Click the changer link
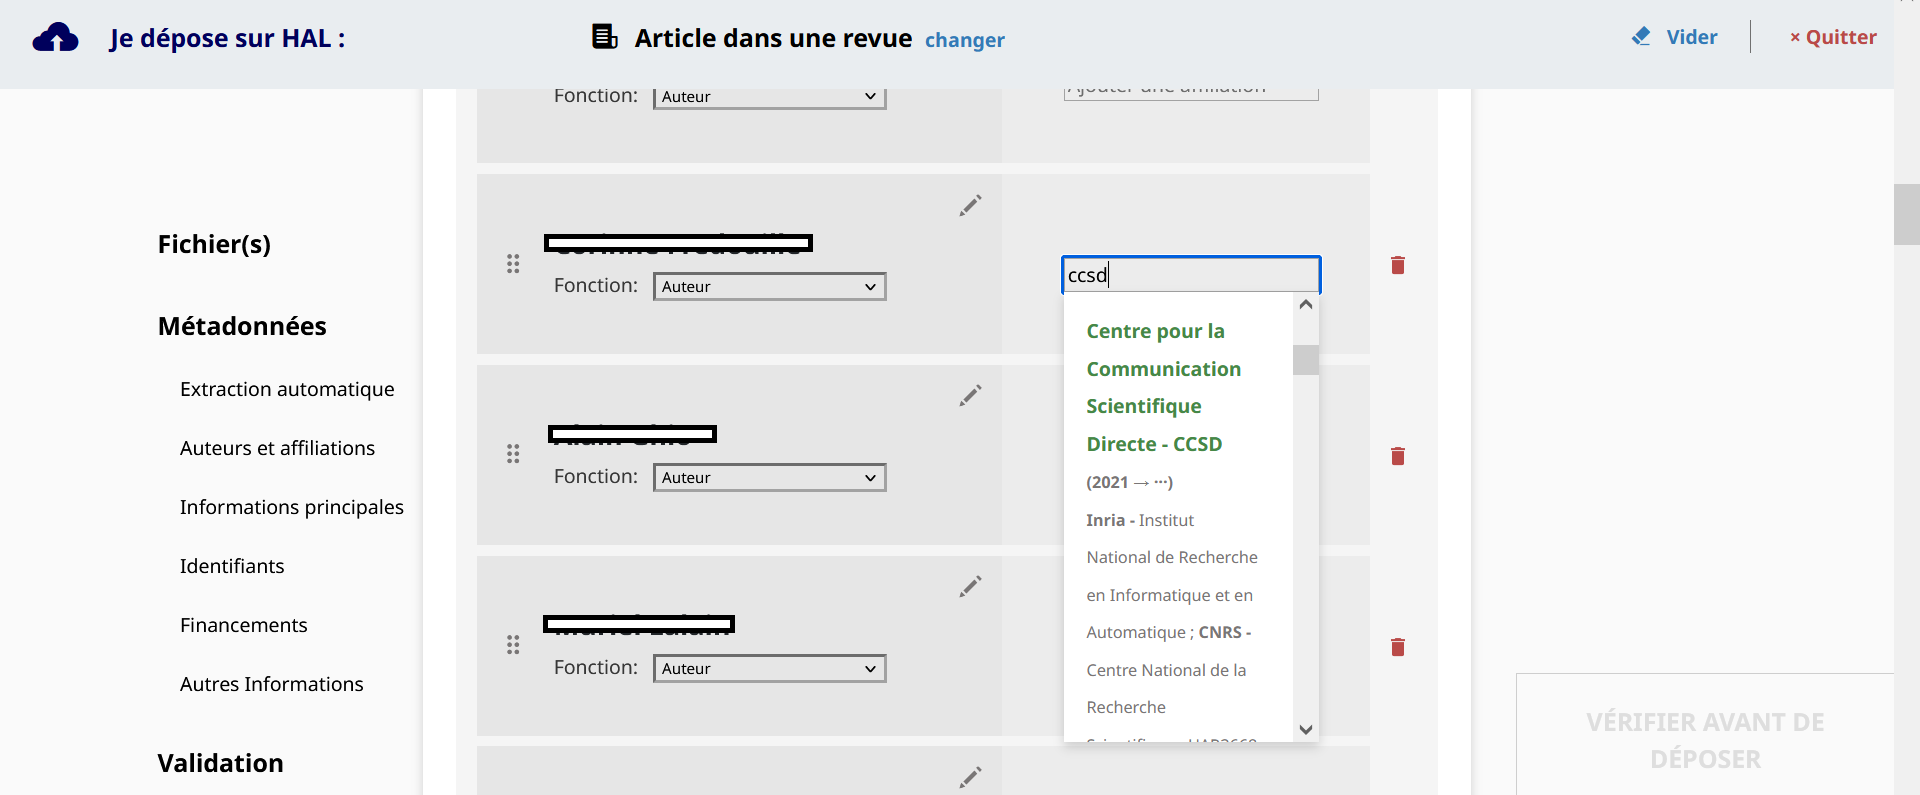This screenshot has height=795, width=1920. 965,40
